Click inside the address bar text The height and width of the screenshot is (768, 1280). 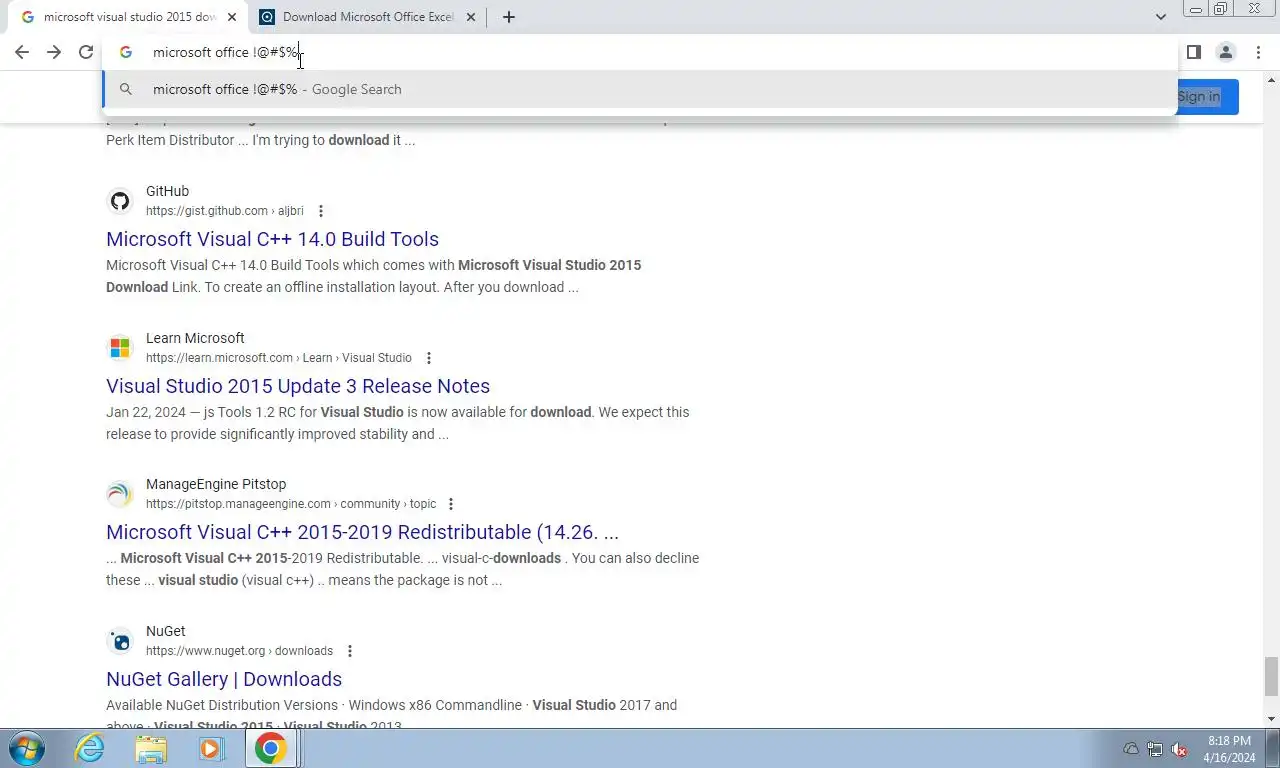(225, 52)
